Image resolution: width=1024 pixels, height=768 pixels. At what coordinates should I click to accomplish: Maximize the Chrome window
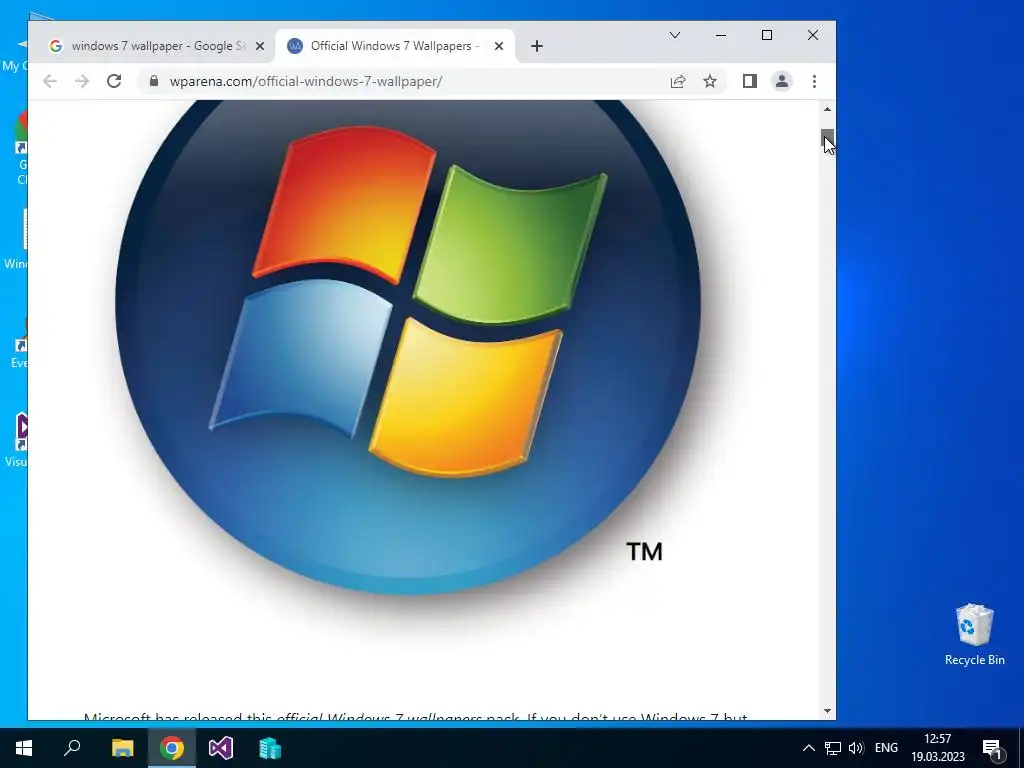(x=767, y=35)
